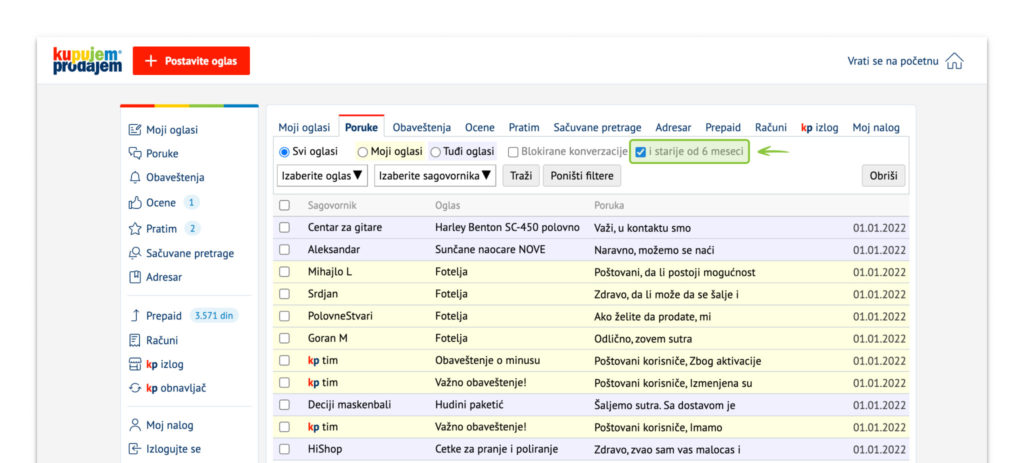1024x463 pixels.
Task: Check the Aleksandar message row checkbox
Action: (284, 249)
